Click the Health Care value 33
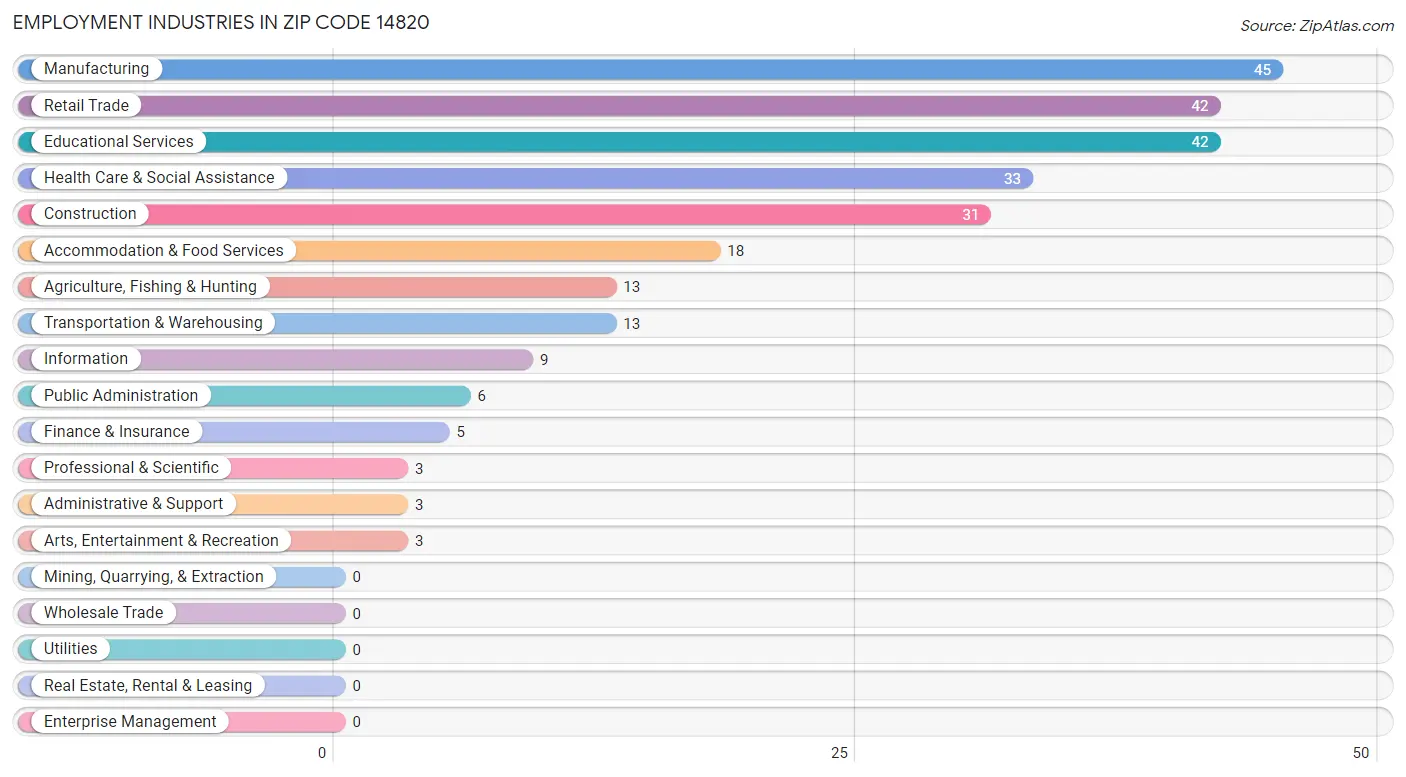1406x777 pixels. [x=1012, y=179]
